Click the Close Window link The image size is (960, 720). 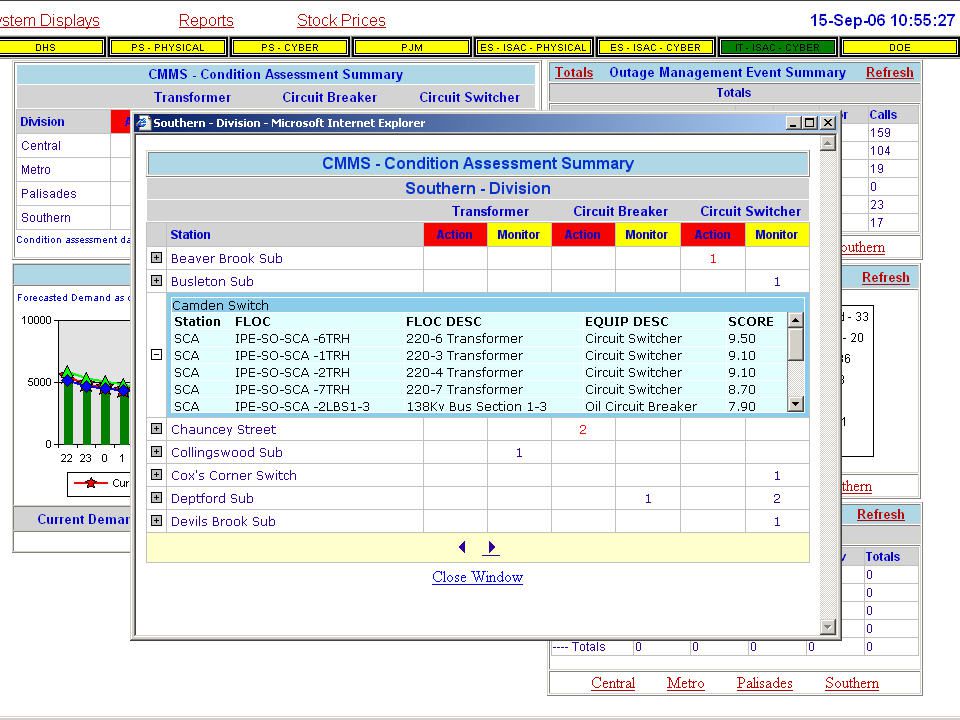478,577
